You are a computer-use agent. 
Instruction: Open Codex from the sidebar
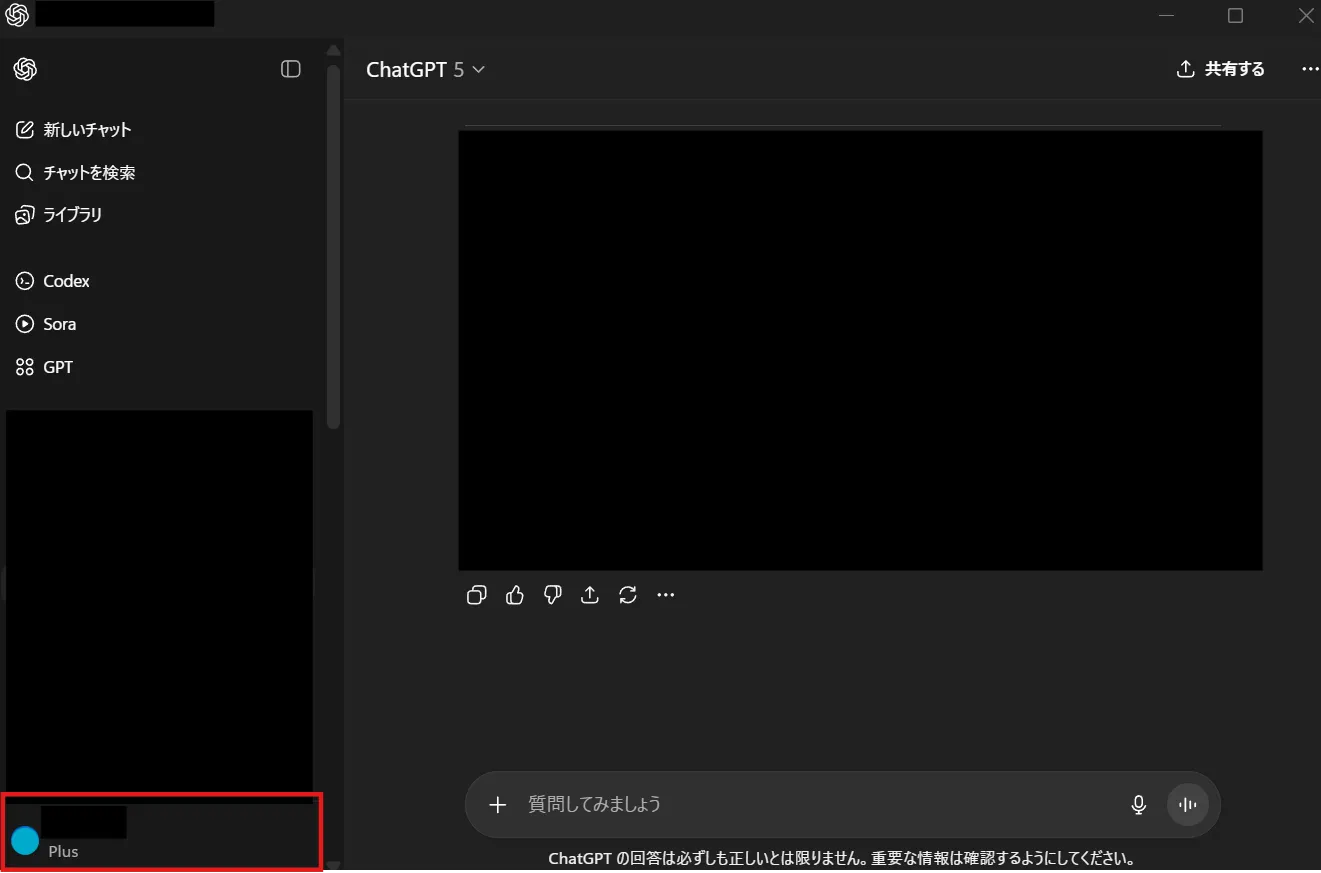click(x=66, y=282)
